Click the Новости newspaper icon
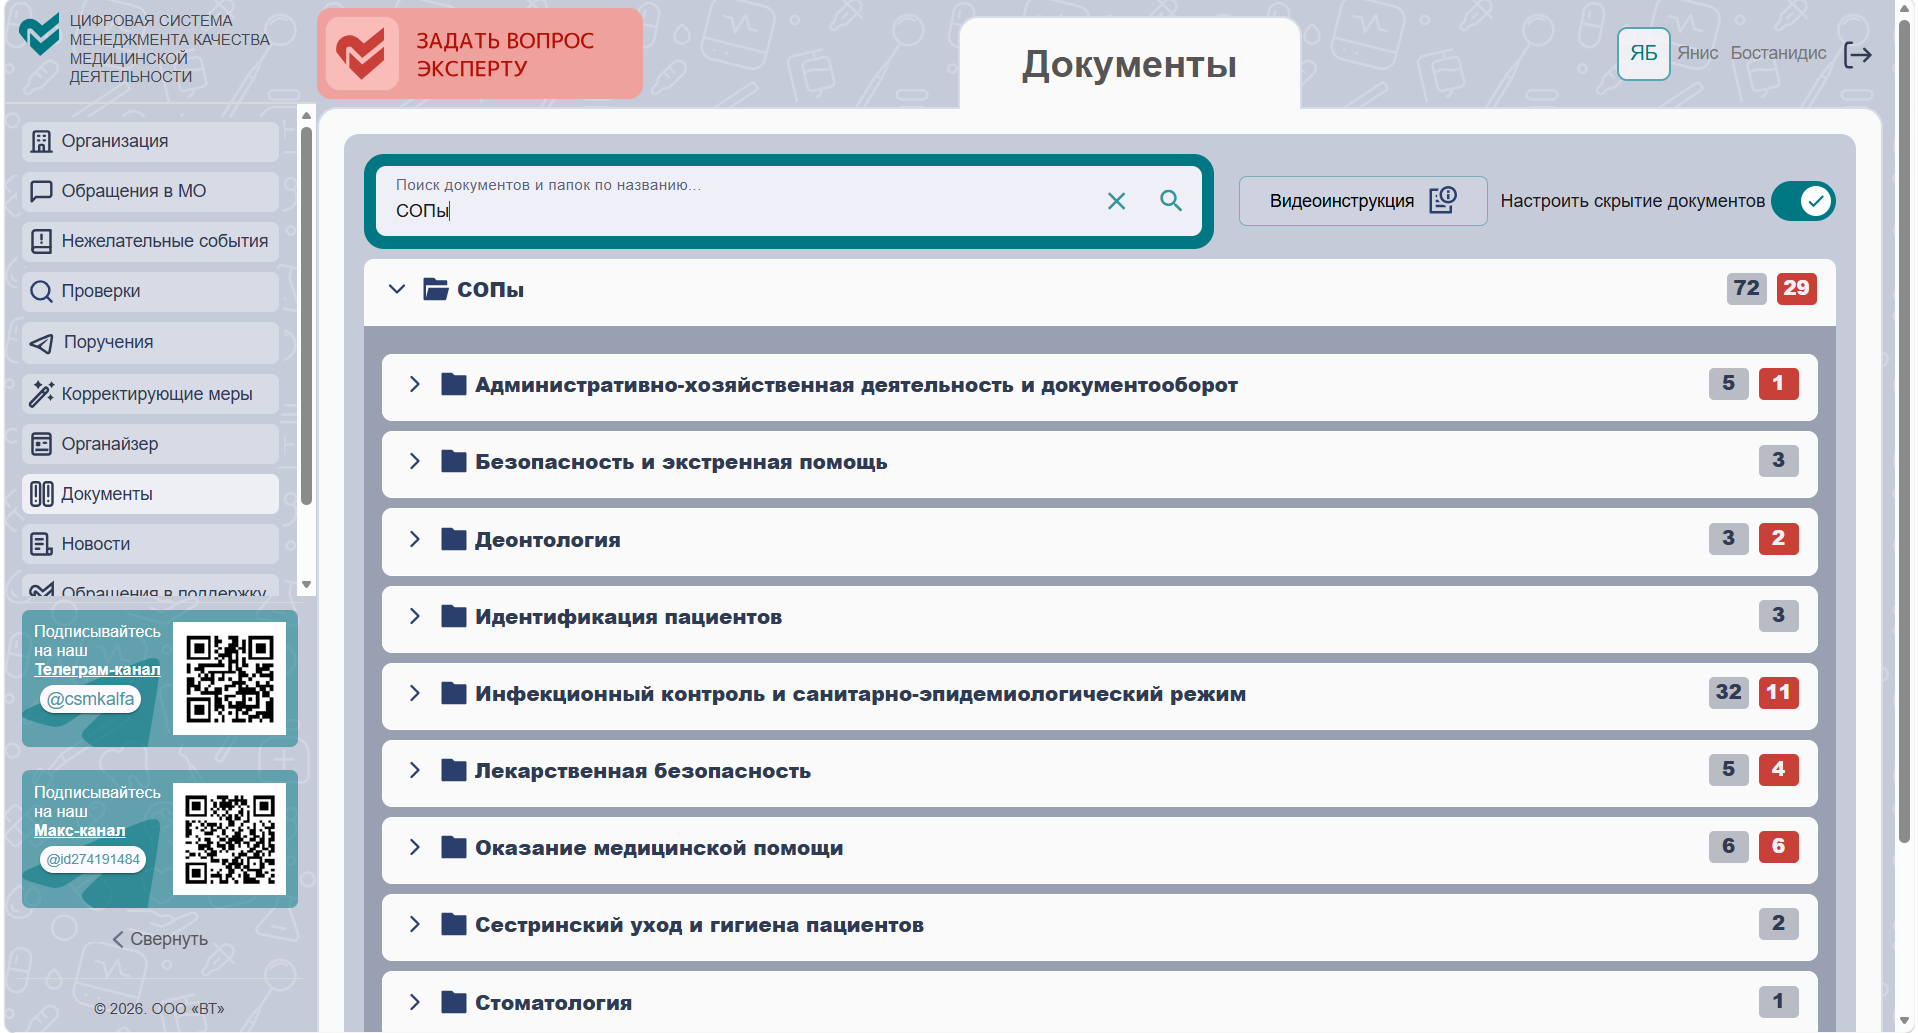 point(41,544)
